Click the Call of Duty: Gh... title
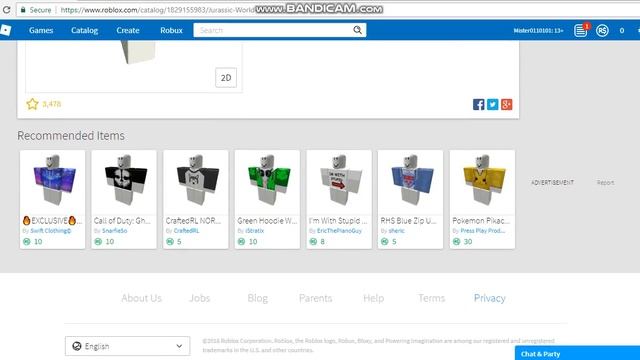The height and width of the screenshot is (360, 640). [122, 221]
